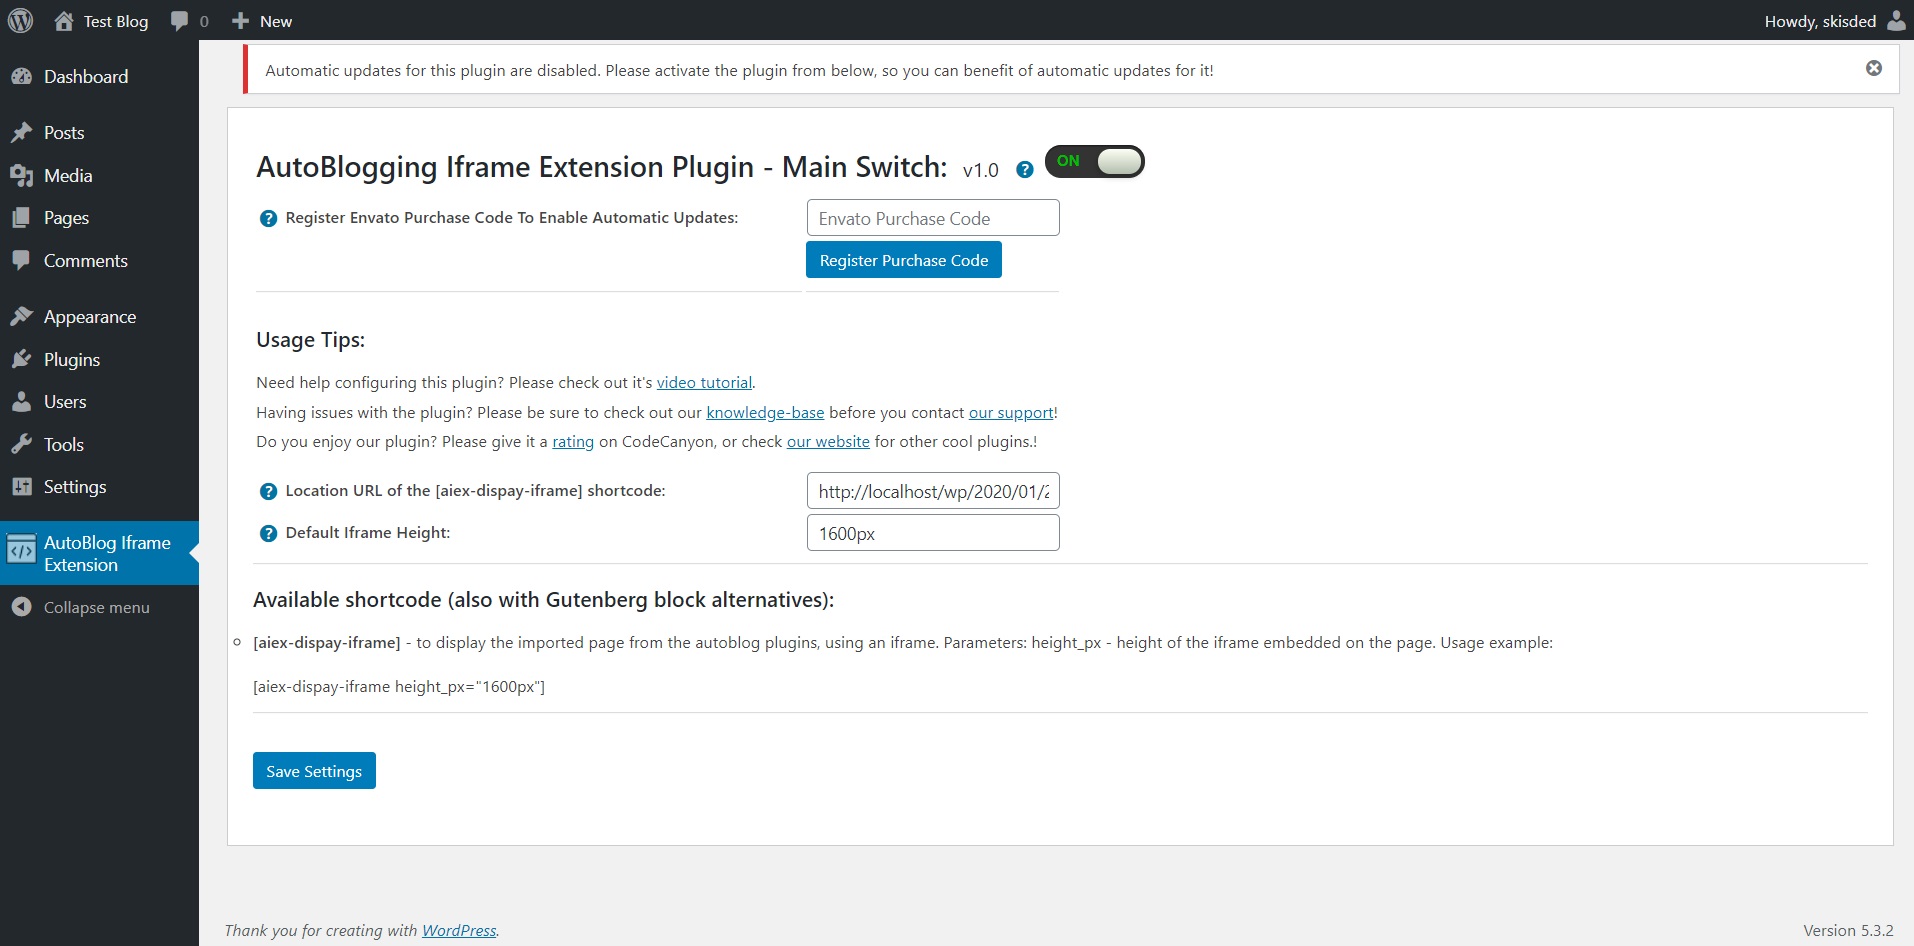Collapse the admin sidebar menu
1914x946 pixels.
pyautogui.click(x=99, y=607)
